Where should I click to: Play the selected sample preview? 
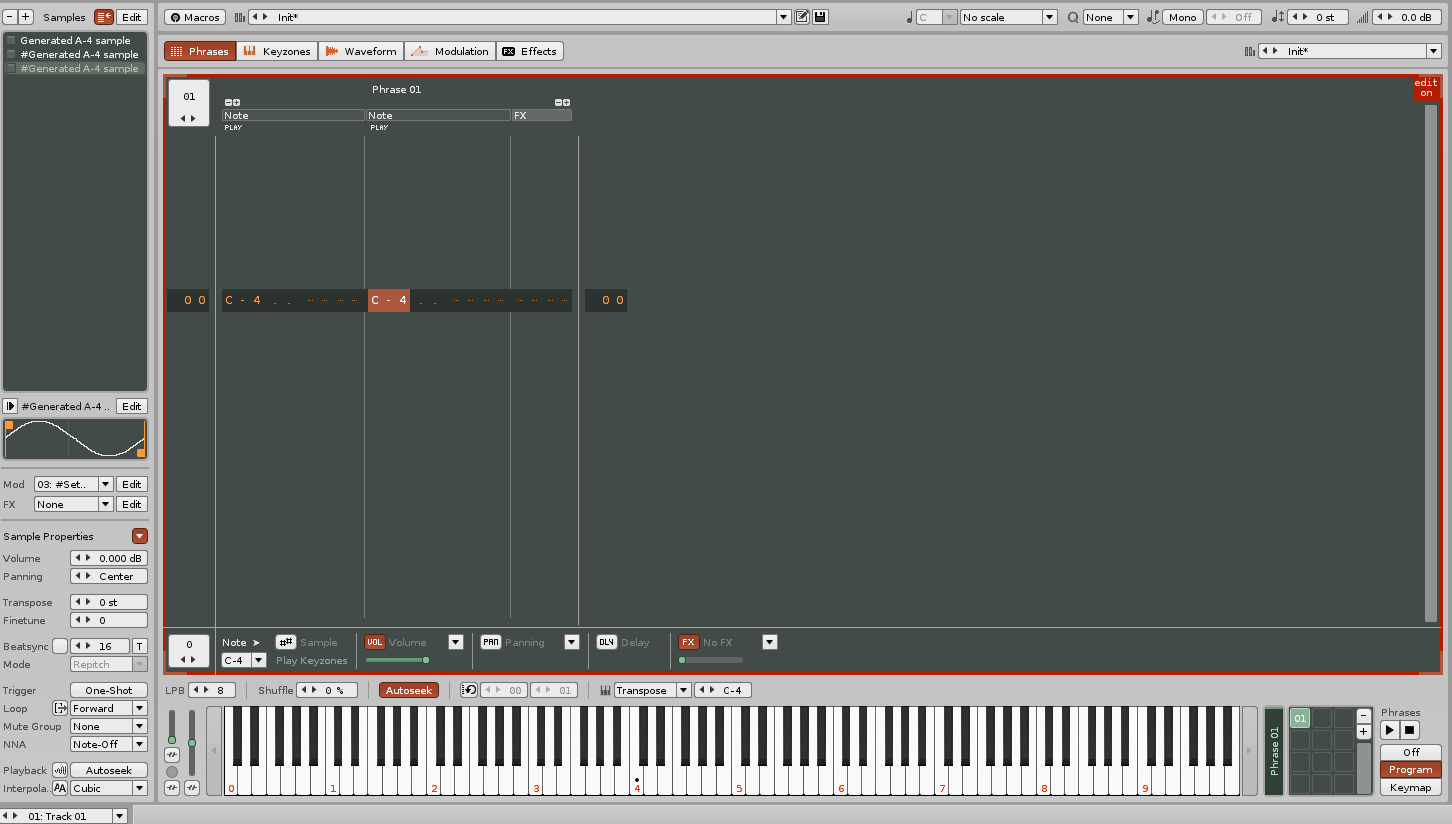[x=10, y=406]
